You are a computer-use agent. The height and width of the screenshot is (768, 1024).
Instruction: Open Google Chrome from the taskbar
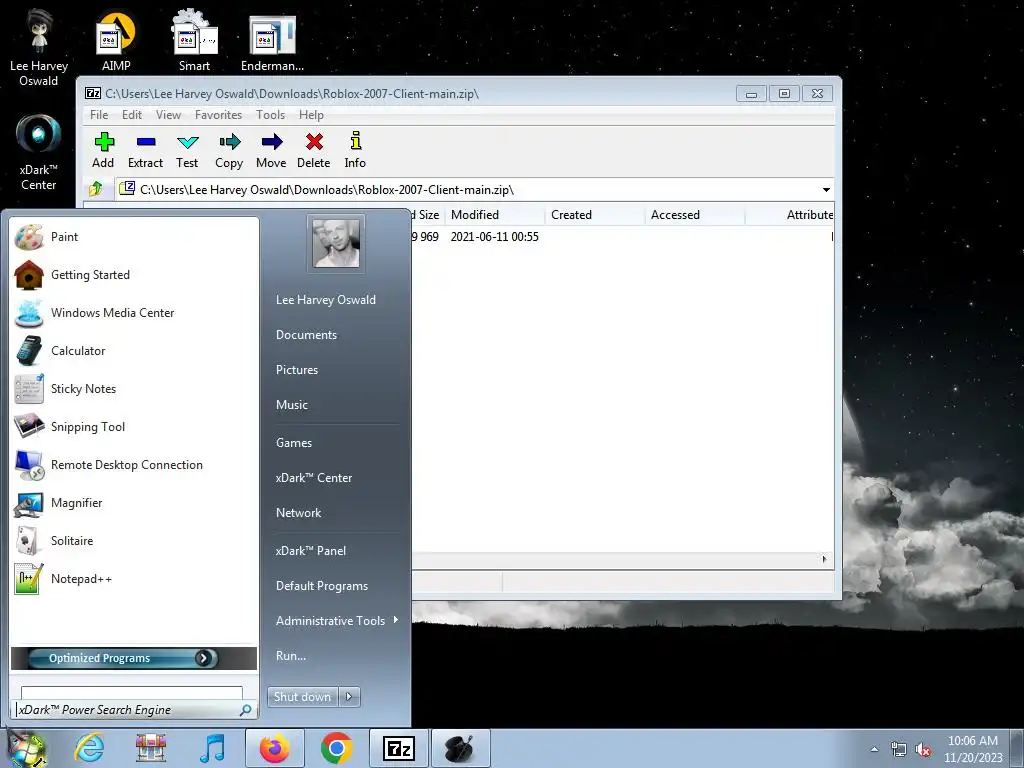336,748
